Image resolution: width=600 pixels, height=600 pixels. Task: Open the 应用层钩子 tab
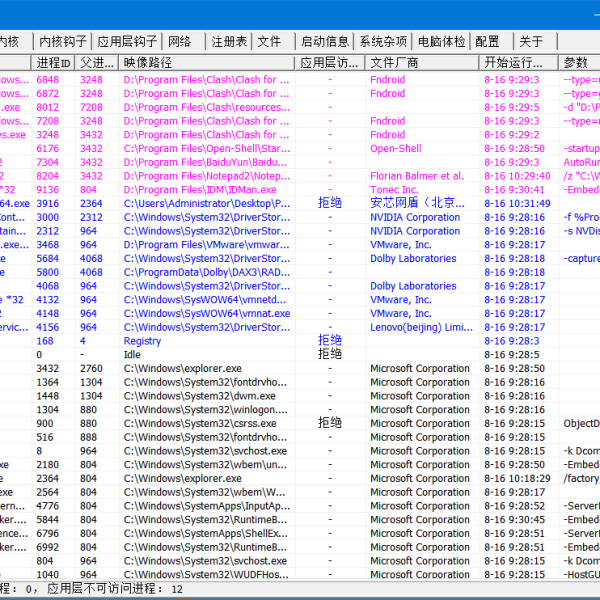tap(127, 41)
